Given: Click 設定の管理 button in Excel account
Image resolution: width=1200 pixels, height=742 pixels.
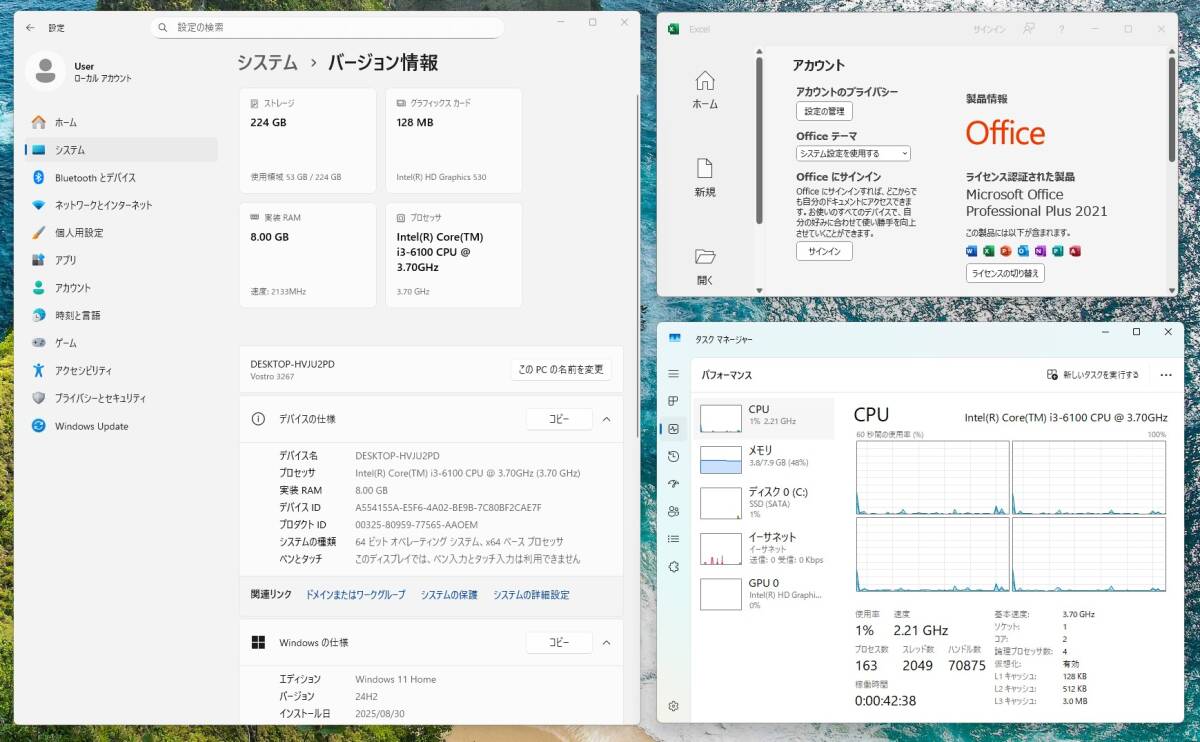Looking at the screenshot, I should click(x=824, y=111).
